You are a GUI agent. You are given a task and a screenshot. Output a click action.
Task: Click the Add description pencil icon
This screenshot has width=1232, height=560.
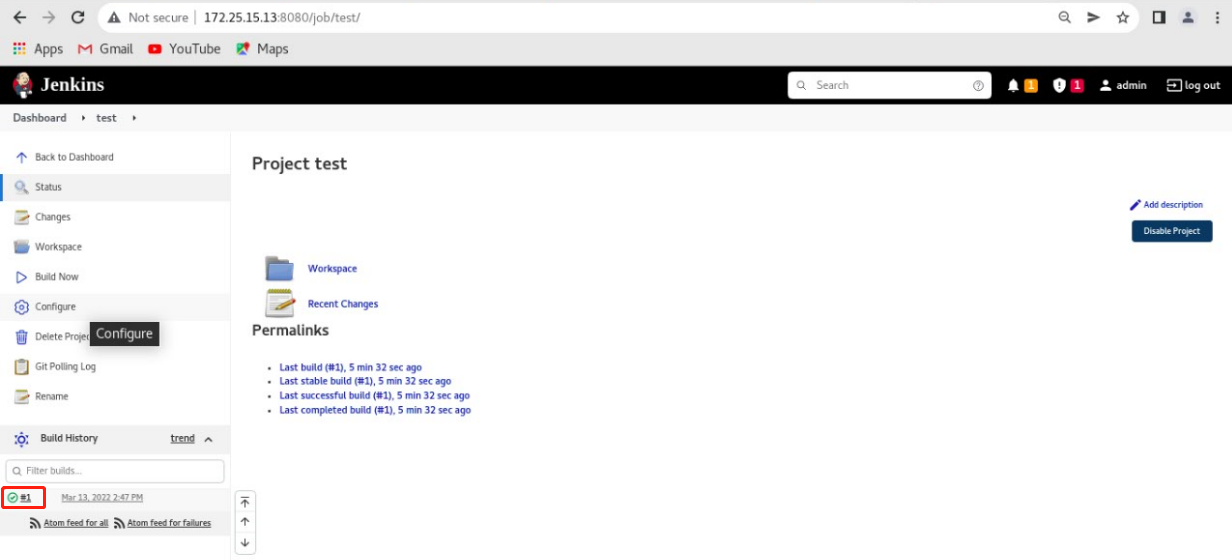[x=1135, y=205]
